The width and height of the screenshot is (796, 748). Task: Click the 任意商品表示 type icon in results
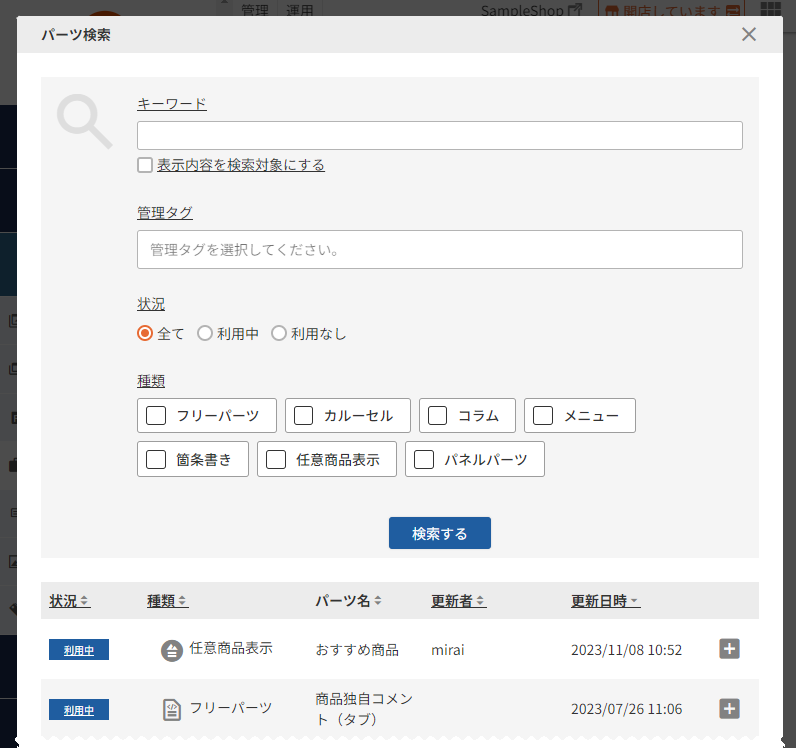click(172, 650)
